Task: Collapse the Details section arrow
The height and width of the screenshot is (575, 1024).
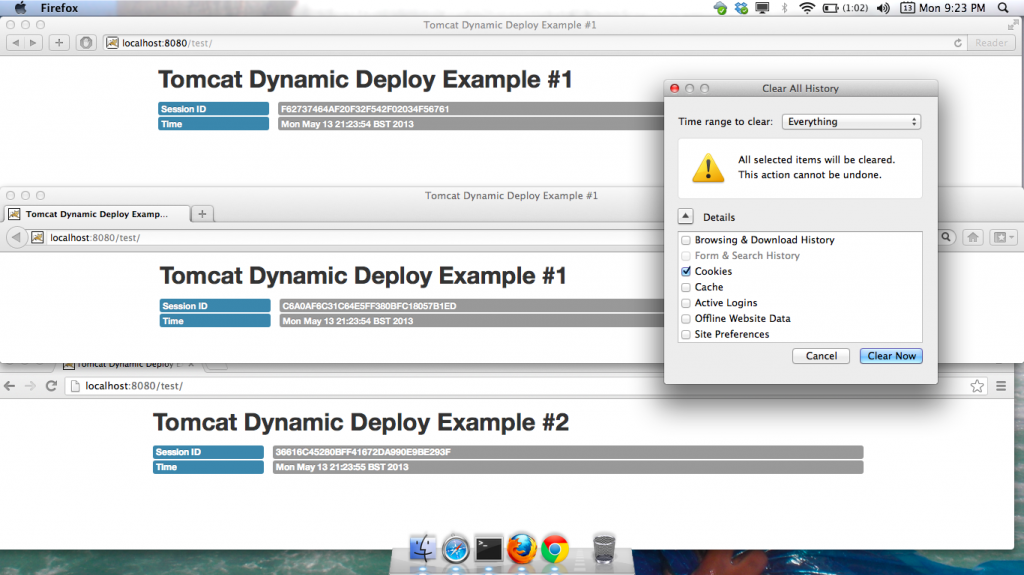Action: coord(686,216)
